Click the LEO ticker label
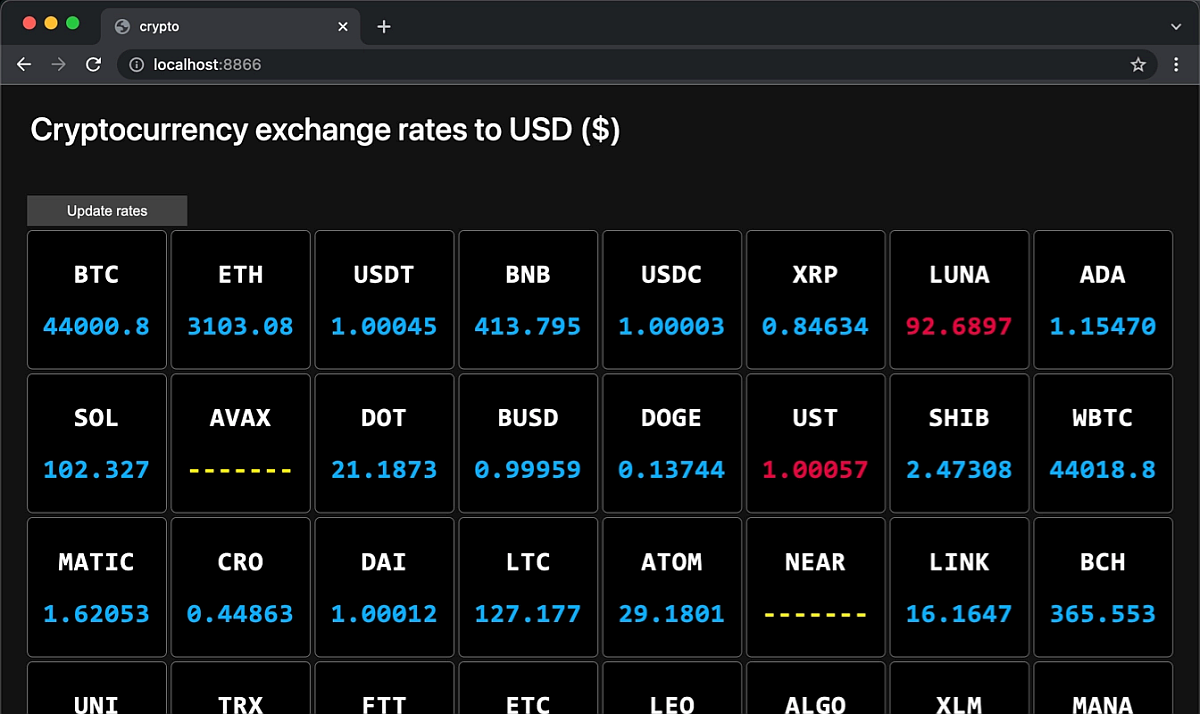Viewport: 1200px width, 714px height. pos(671,705)
